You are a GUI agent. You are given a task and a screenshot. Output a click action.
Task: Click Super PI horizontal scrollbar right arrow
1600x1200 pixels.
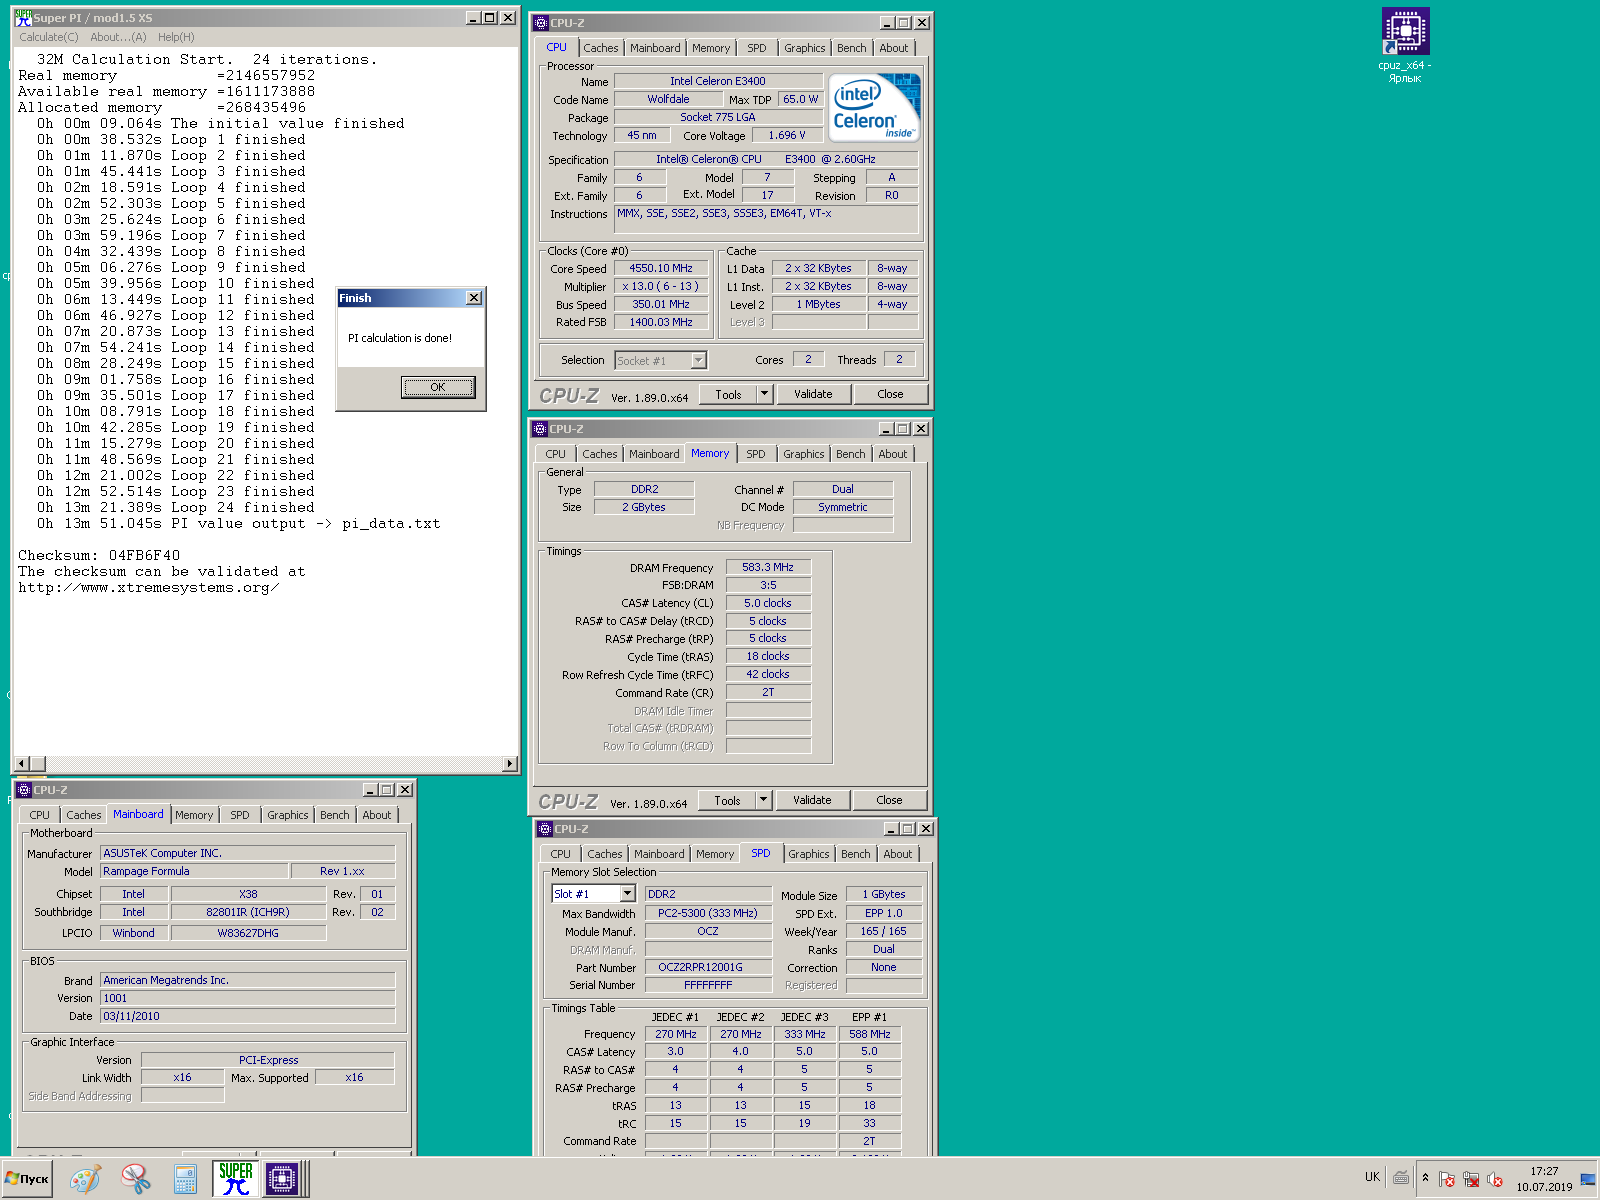tap(510, 764)
